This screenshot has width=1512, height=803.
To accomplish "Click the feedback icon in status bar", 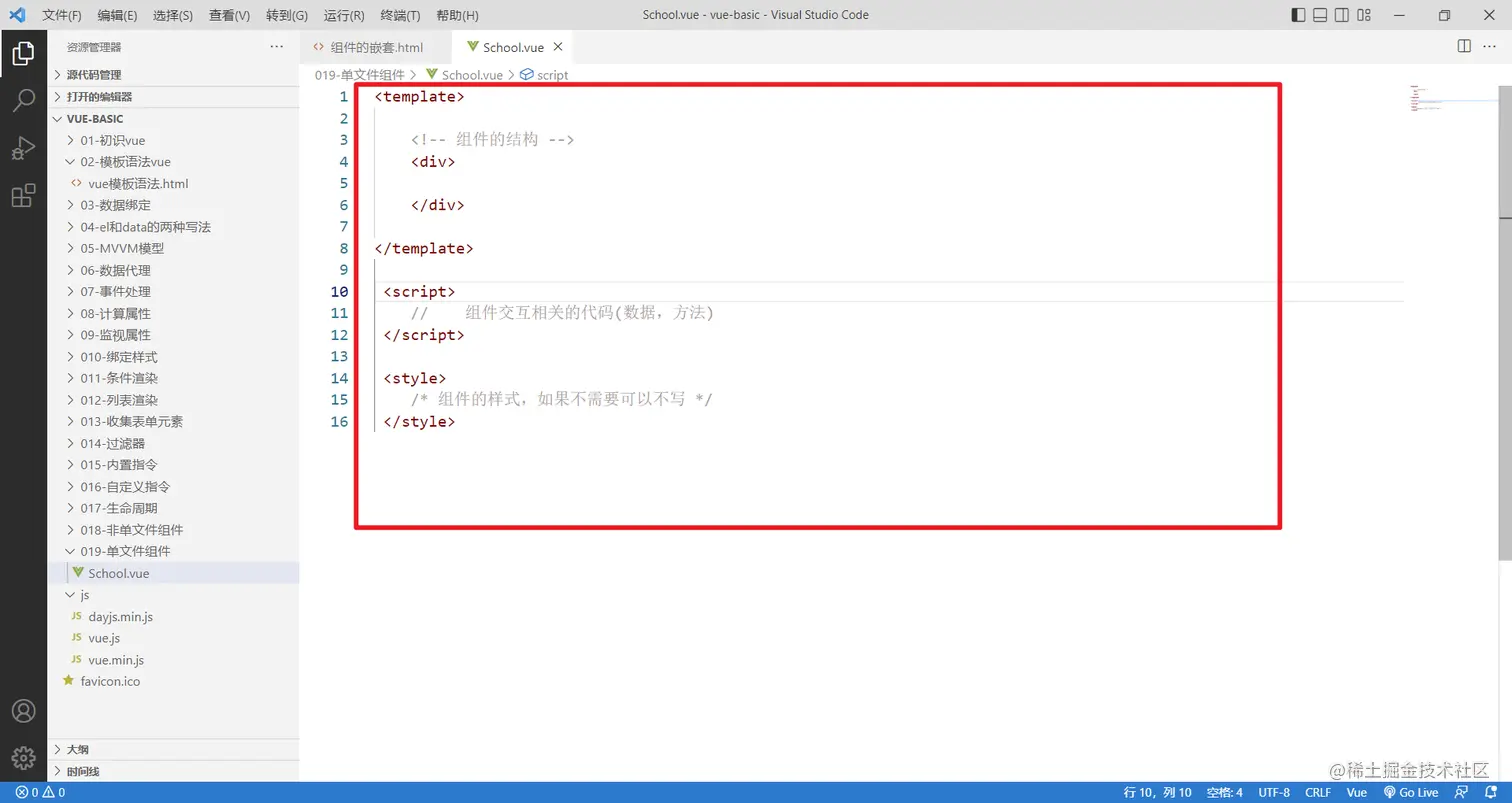I will pos(1461,792).
